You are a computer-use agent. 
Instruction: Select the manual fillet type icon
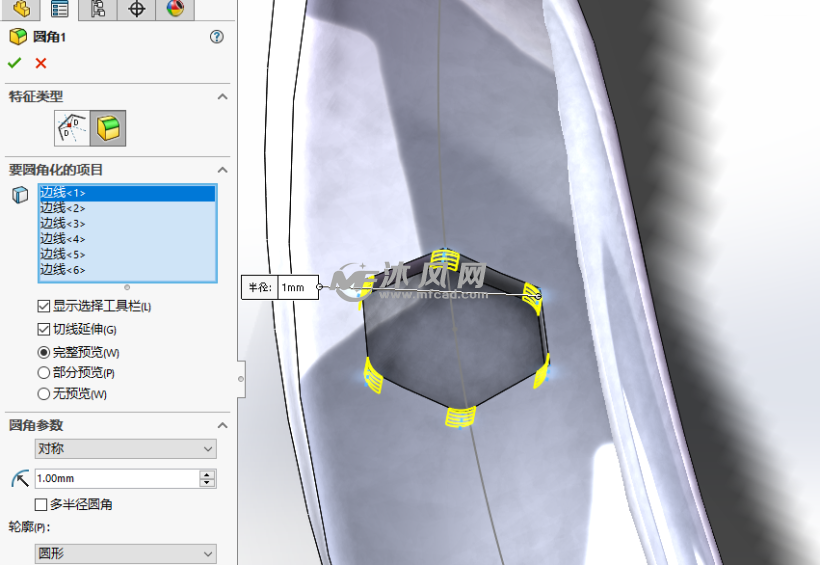tap(72, 128)
